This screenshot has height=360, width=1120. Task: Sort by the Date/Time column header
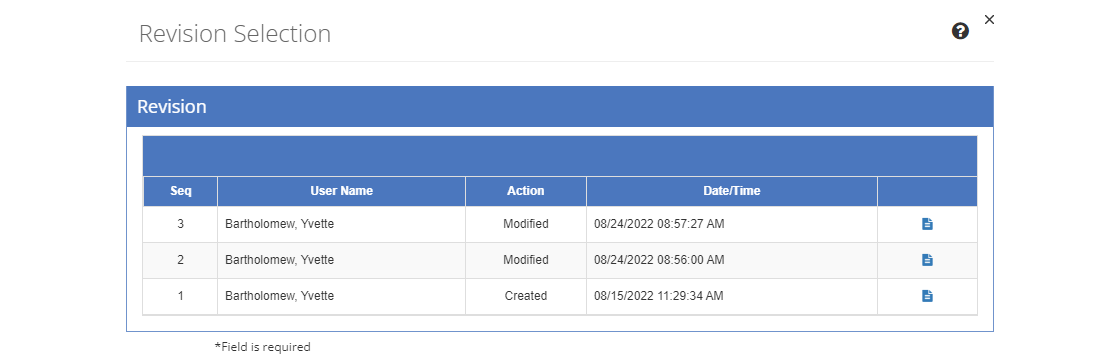click(731, 191)
